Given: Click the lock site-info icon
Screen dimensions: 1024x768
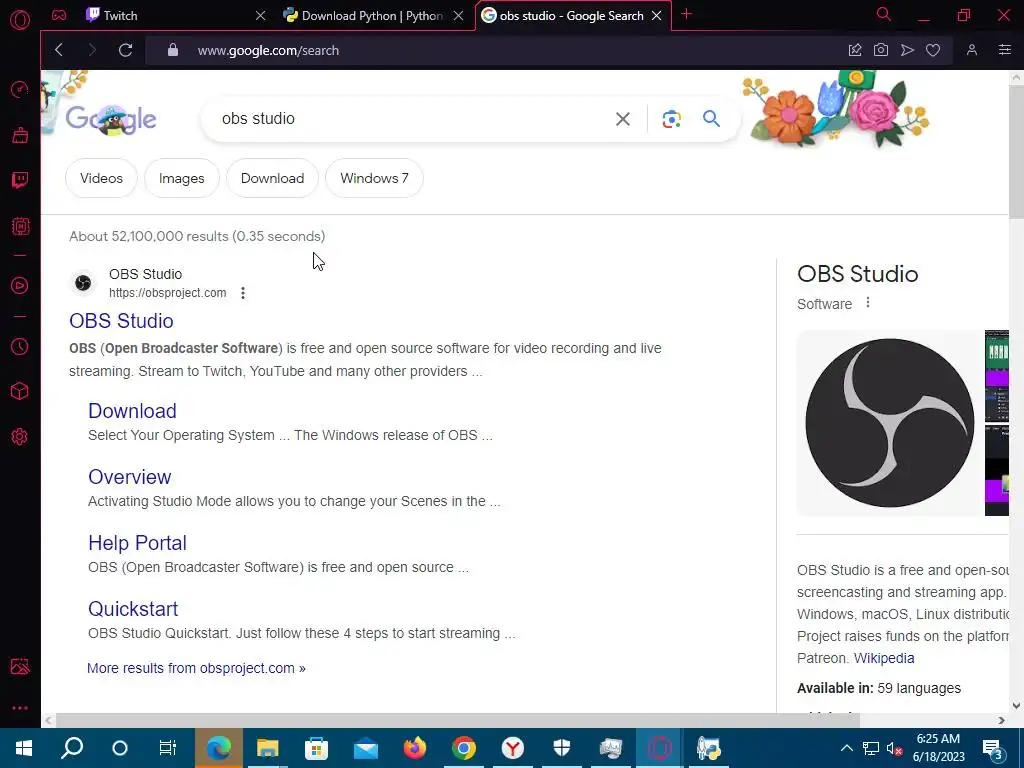Looking at the screenshot, I should pos(173,50).
